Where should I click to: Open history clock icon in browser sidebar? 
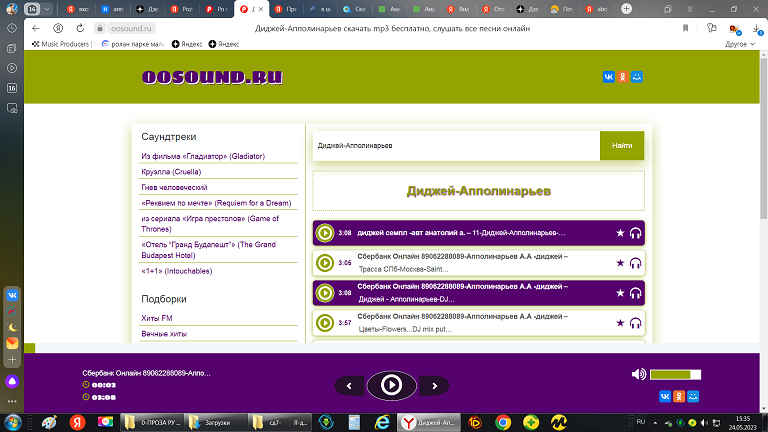click(x=12, y=28)
